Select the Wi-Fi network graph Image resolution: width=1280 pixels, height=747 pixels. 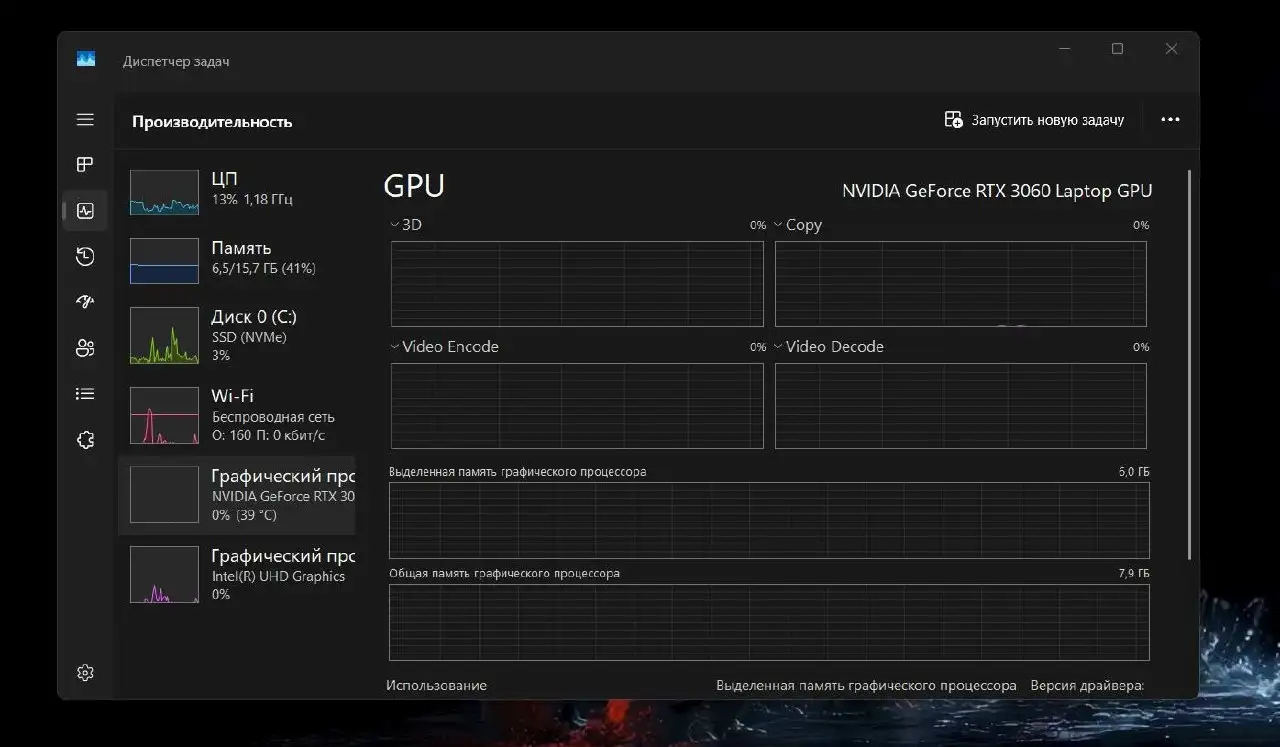(240, 414)
